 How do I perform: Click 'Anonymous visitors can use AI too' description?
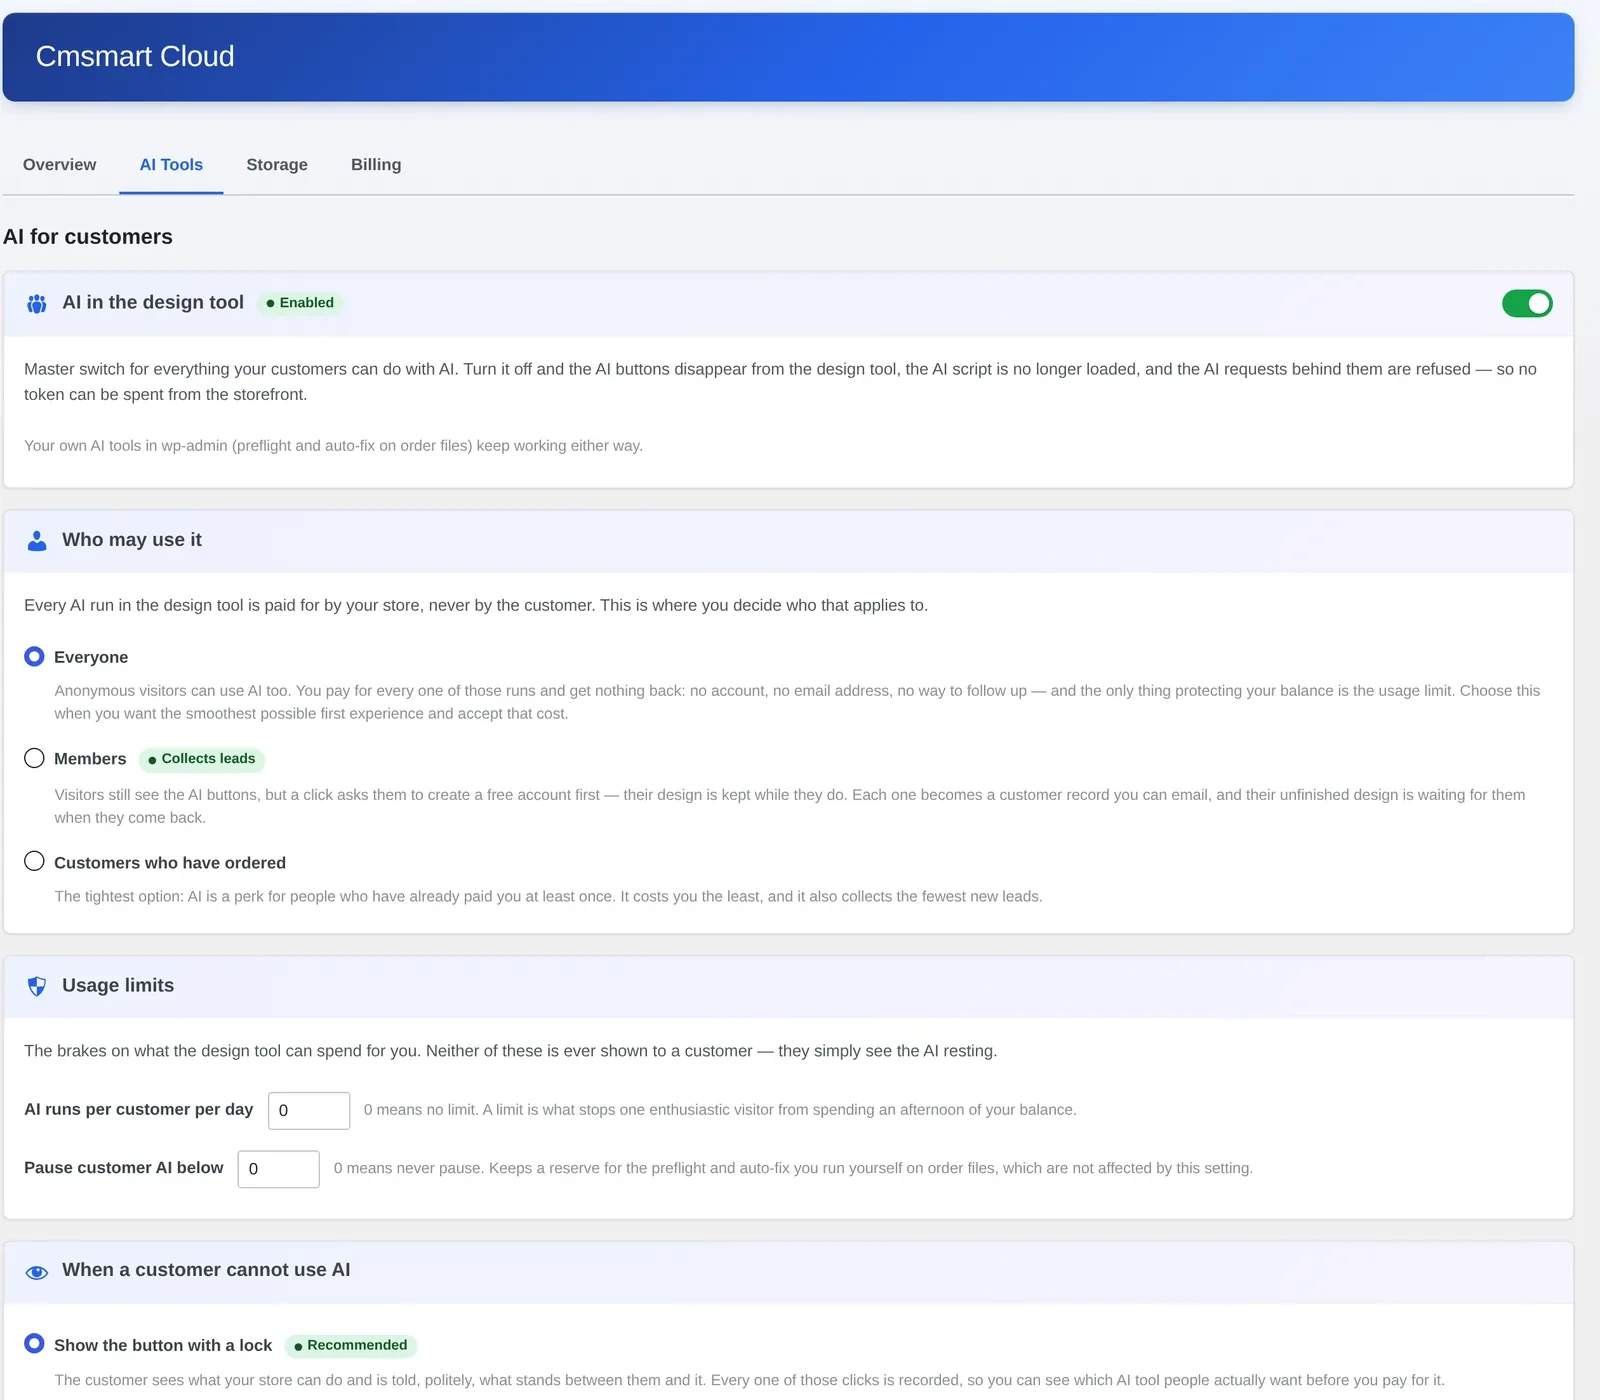(797, 702)
